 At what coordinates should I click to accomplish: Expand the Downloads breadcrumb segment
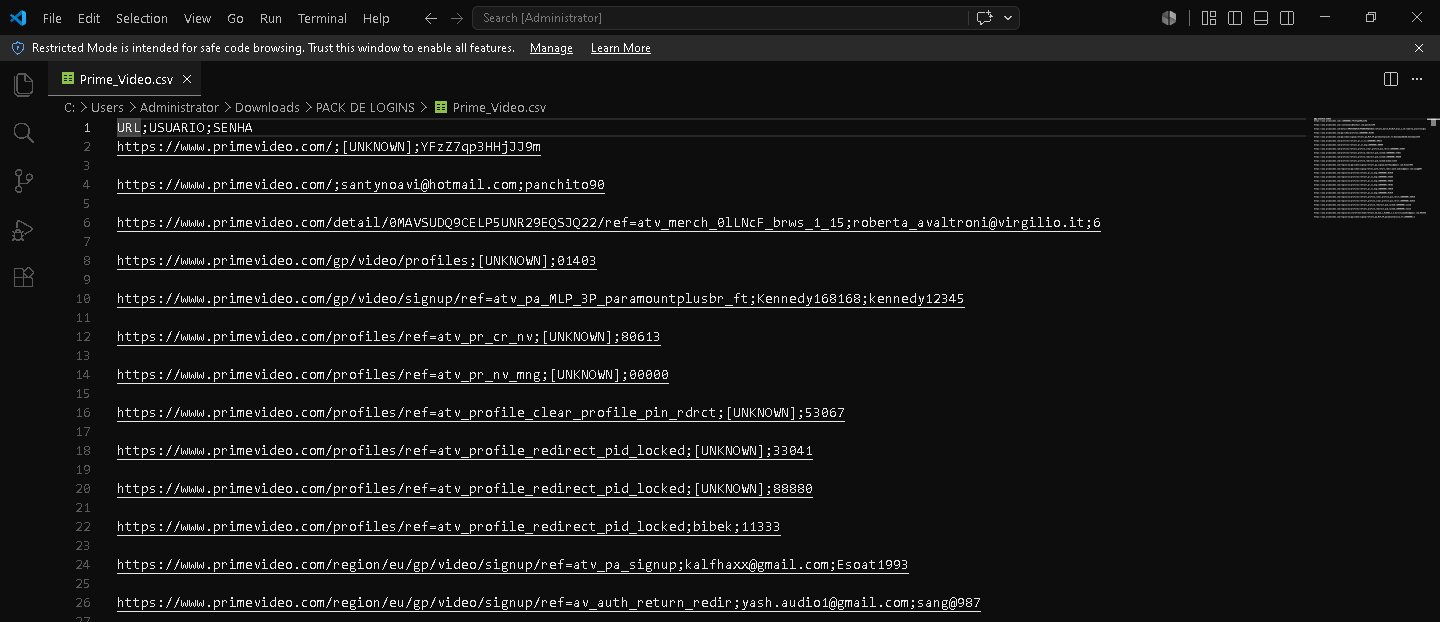(267, 107)
